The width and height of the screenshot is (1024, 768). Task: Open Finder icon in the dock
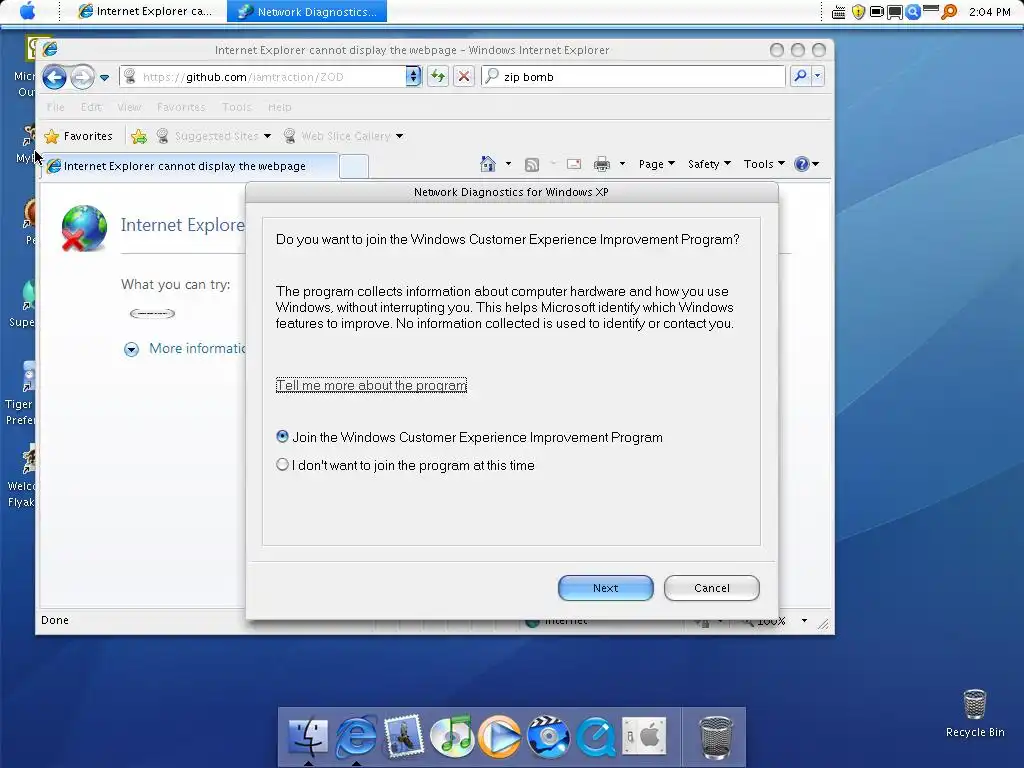coord(308,737)
